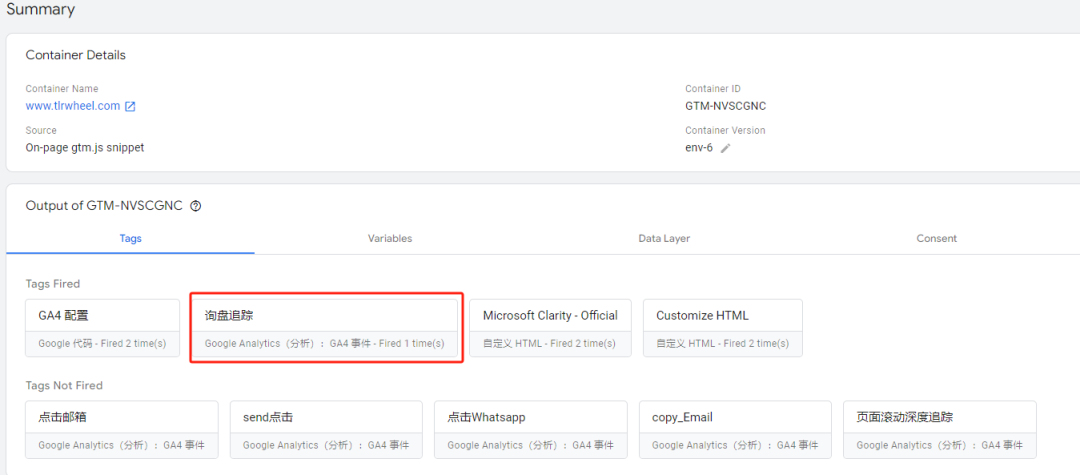Switch to the Variables tab
1080x475 pixels.
point(390,238)
